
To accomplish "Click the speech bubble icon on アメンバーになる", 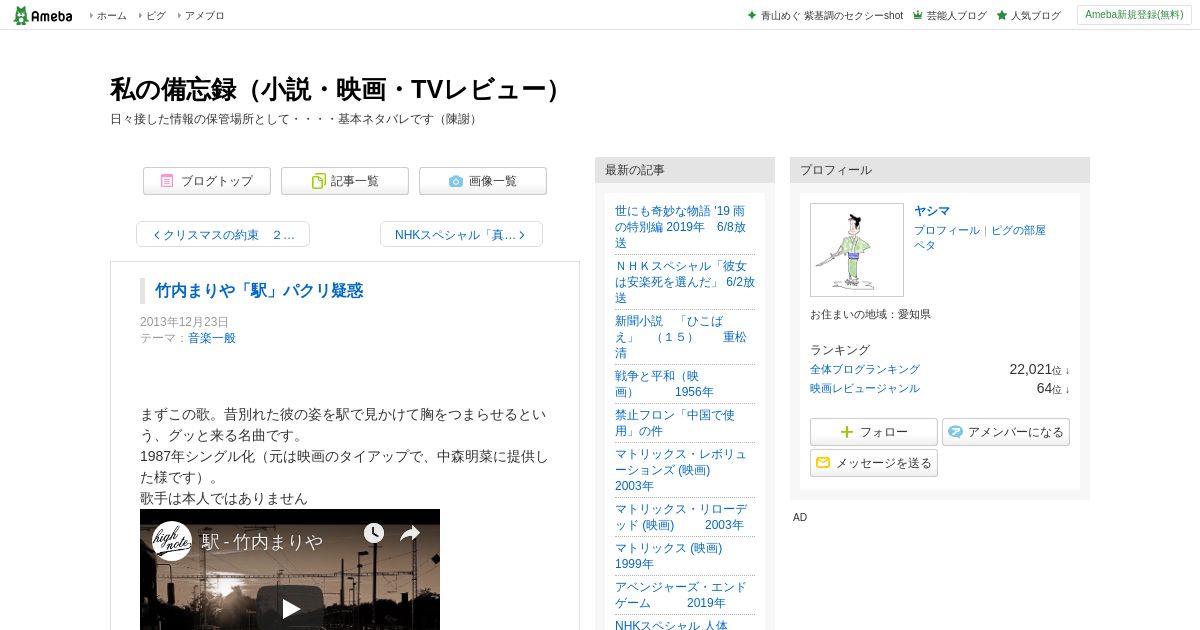I will coord(955,432).
